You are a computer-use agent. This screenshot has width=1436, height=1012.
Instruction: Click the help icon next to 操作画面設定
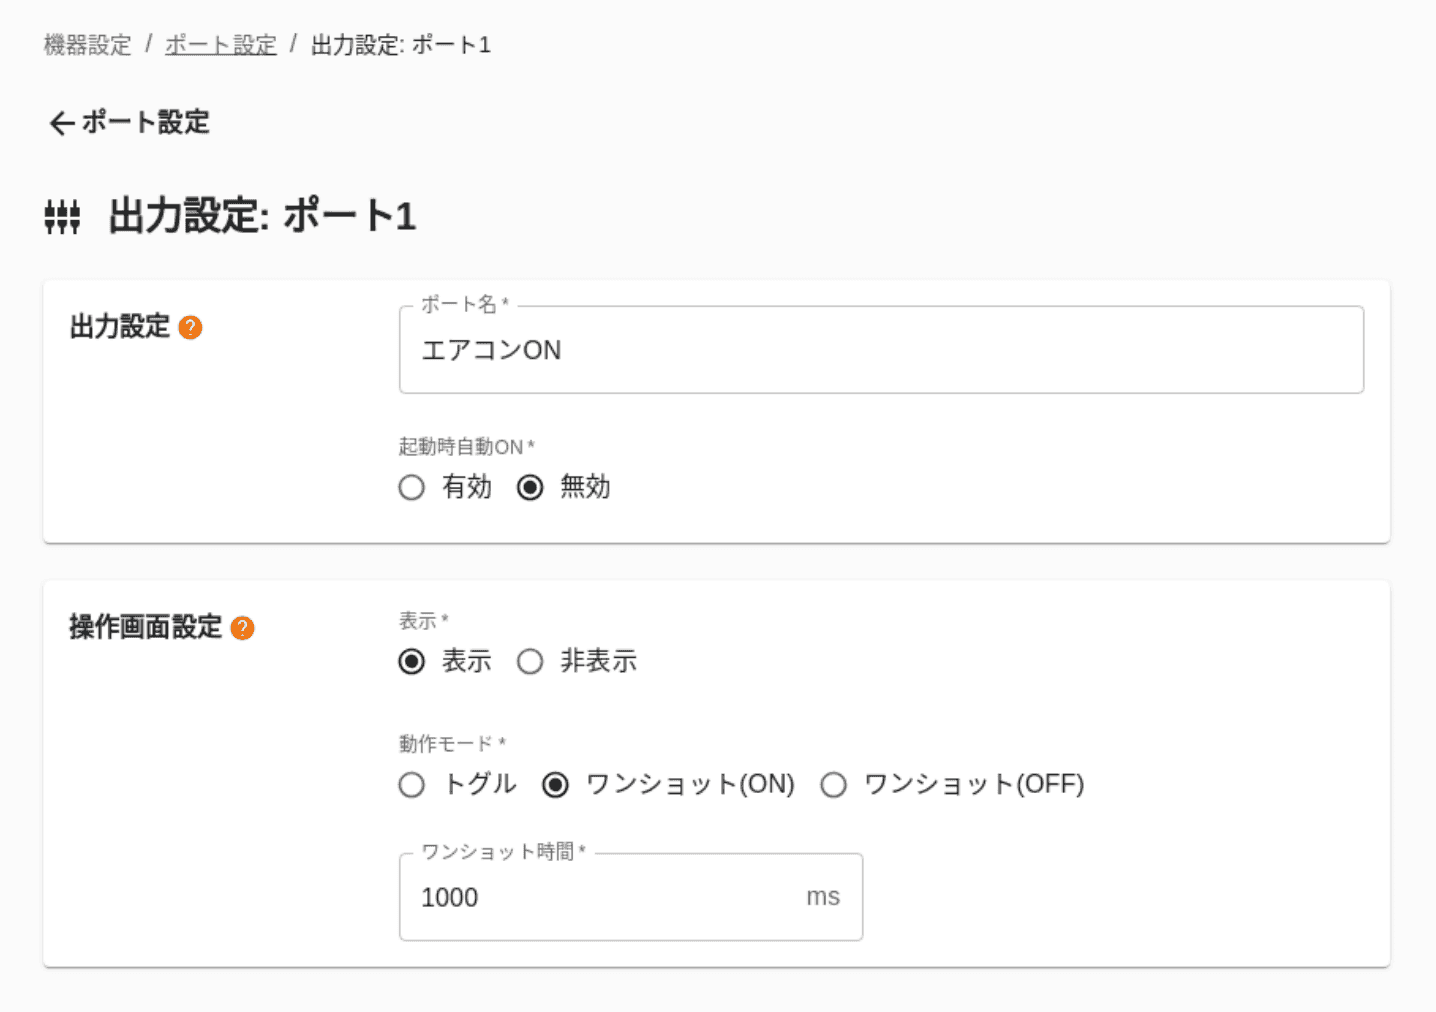click(242, 628)
